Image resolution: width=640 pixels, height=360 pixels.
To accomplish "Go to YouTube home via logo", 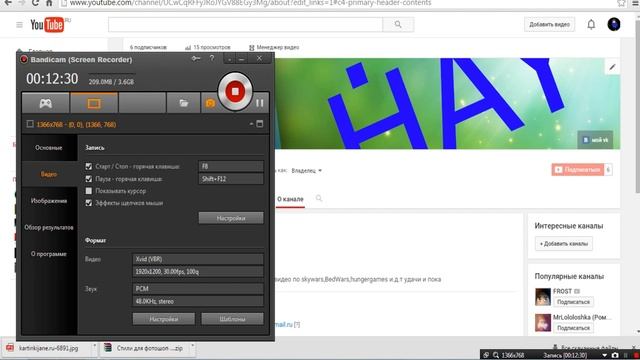I will tap(49, 24).
